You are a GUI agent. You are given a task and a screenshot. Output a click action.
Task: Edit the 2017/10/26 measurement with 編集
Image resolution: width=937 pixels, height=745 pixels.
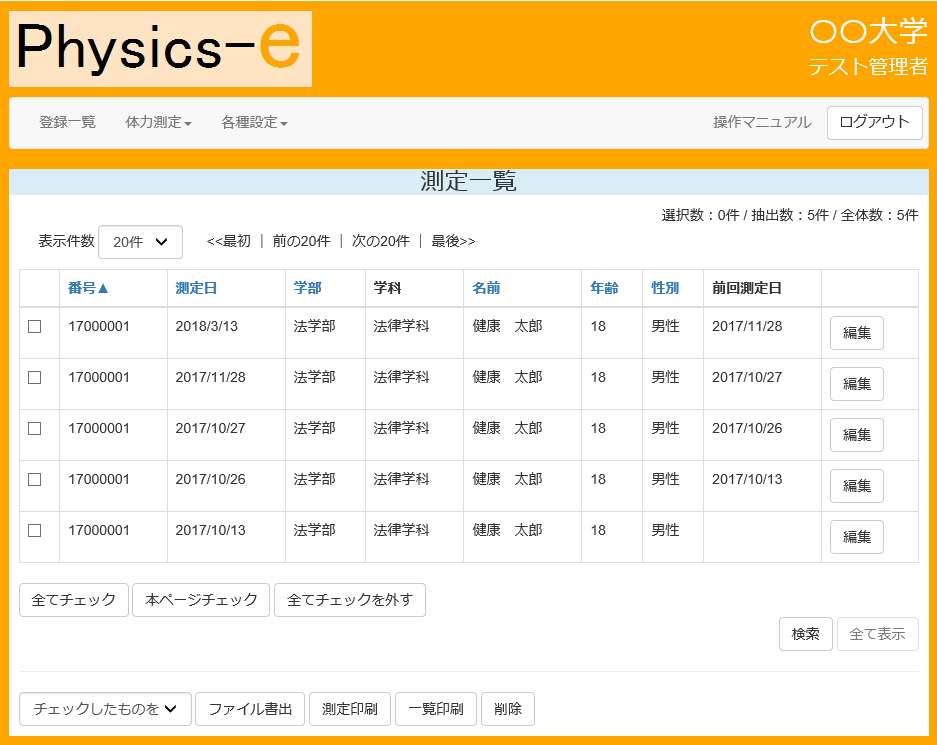tap(856, 486)
